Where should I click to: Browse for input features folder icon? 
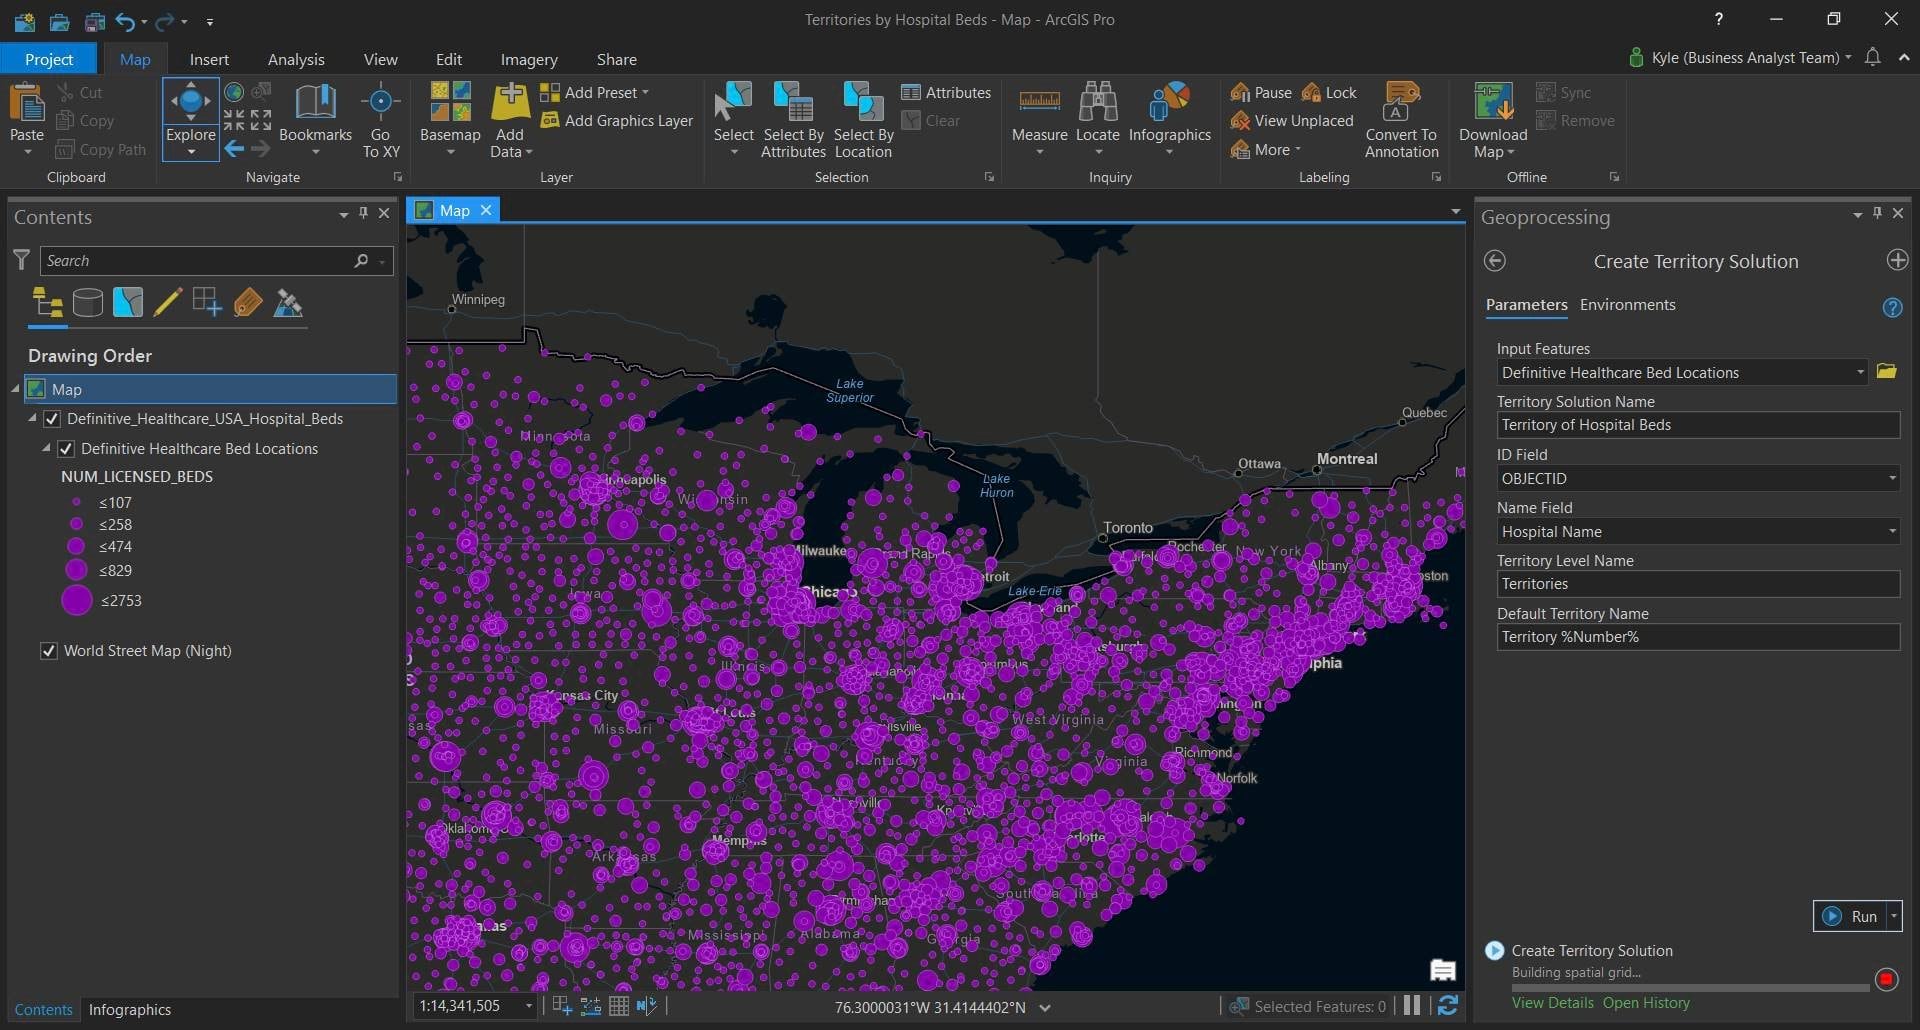(1887, 371)
